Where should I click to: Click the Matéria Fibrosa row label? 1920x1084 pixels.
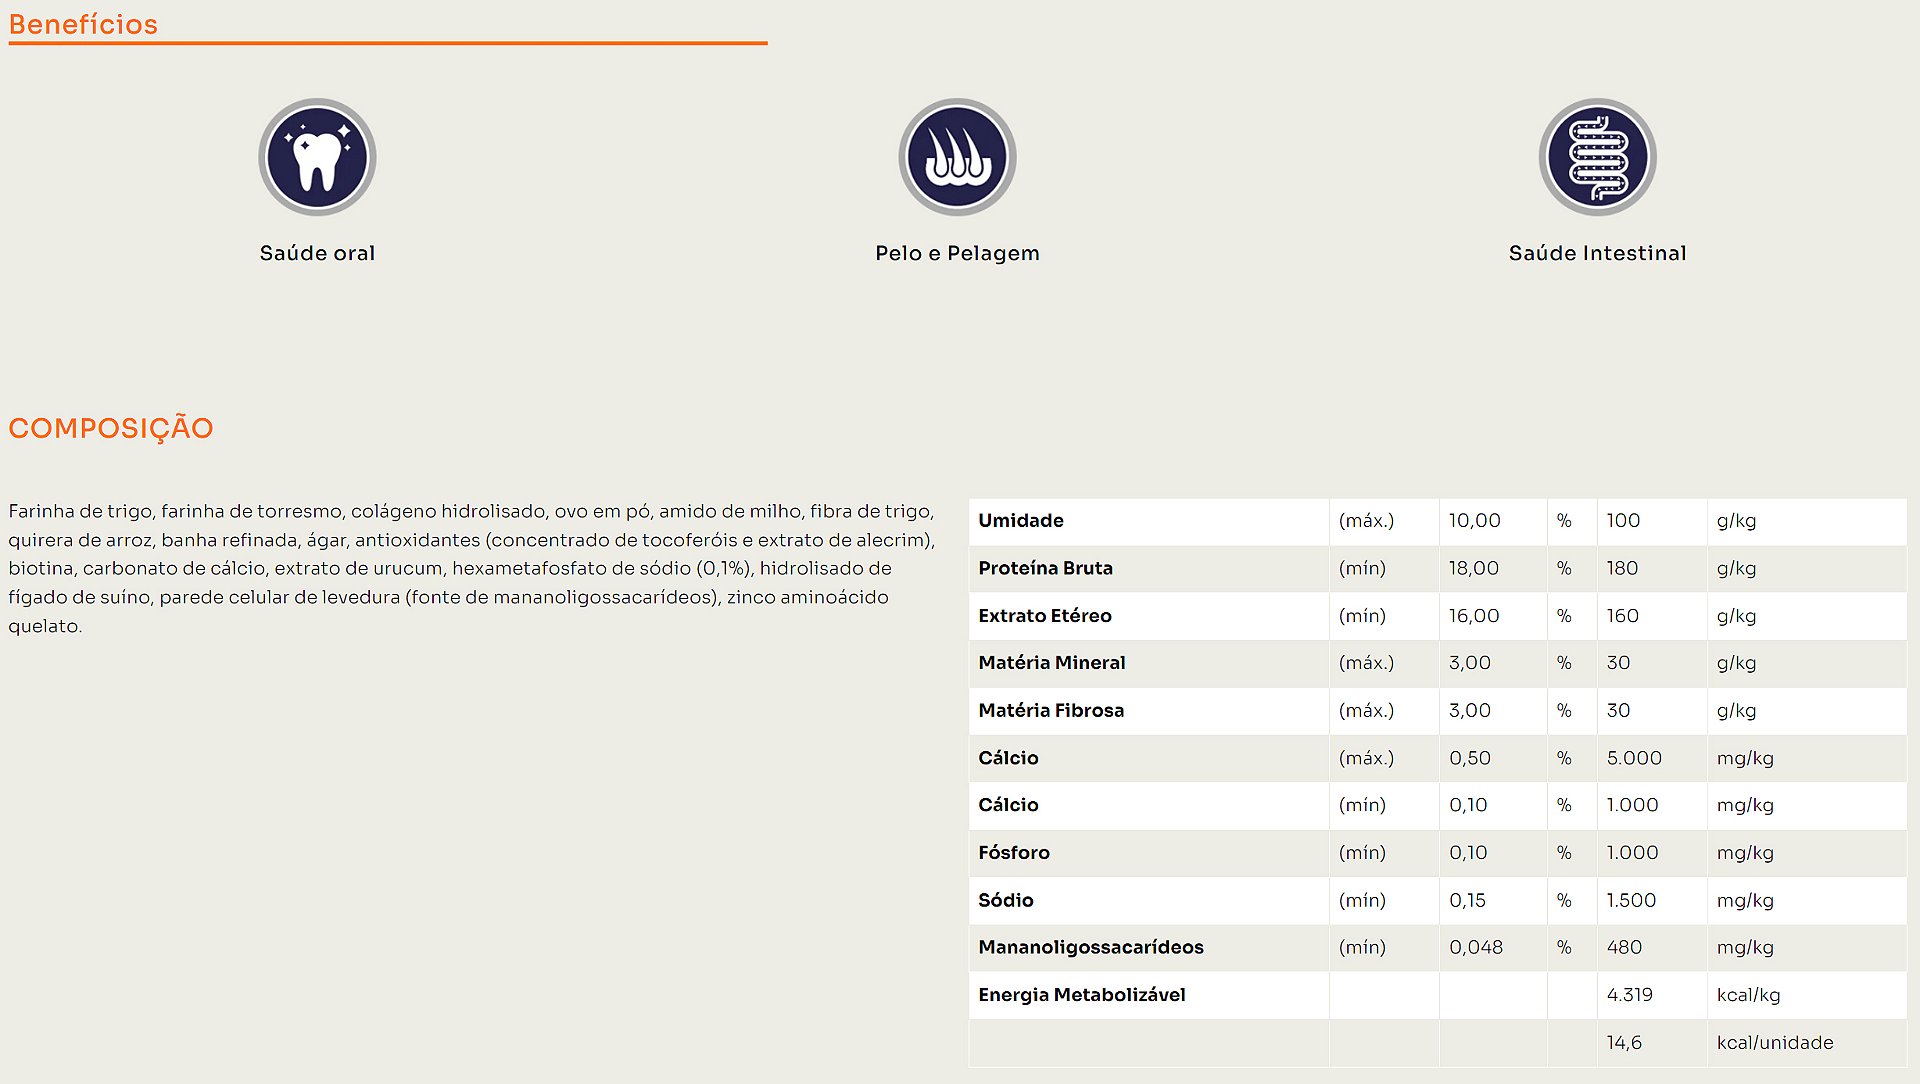(x=1051, y=710)
